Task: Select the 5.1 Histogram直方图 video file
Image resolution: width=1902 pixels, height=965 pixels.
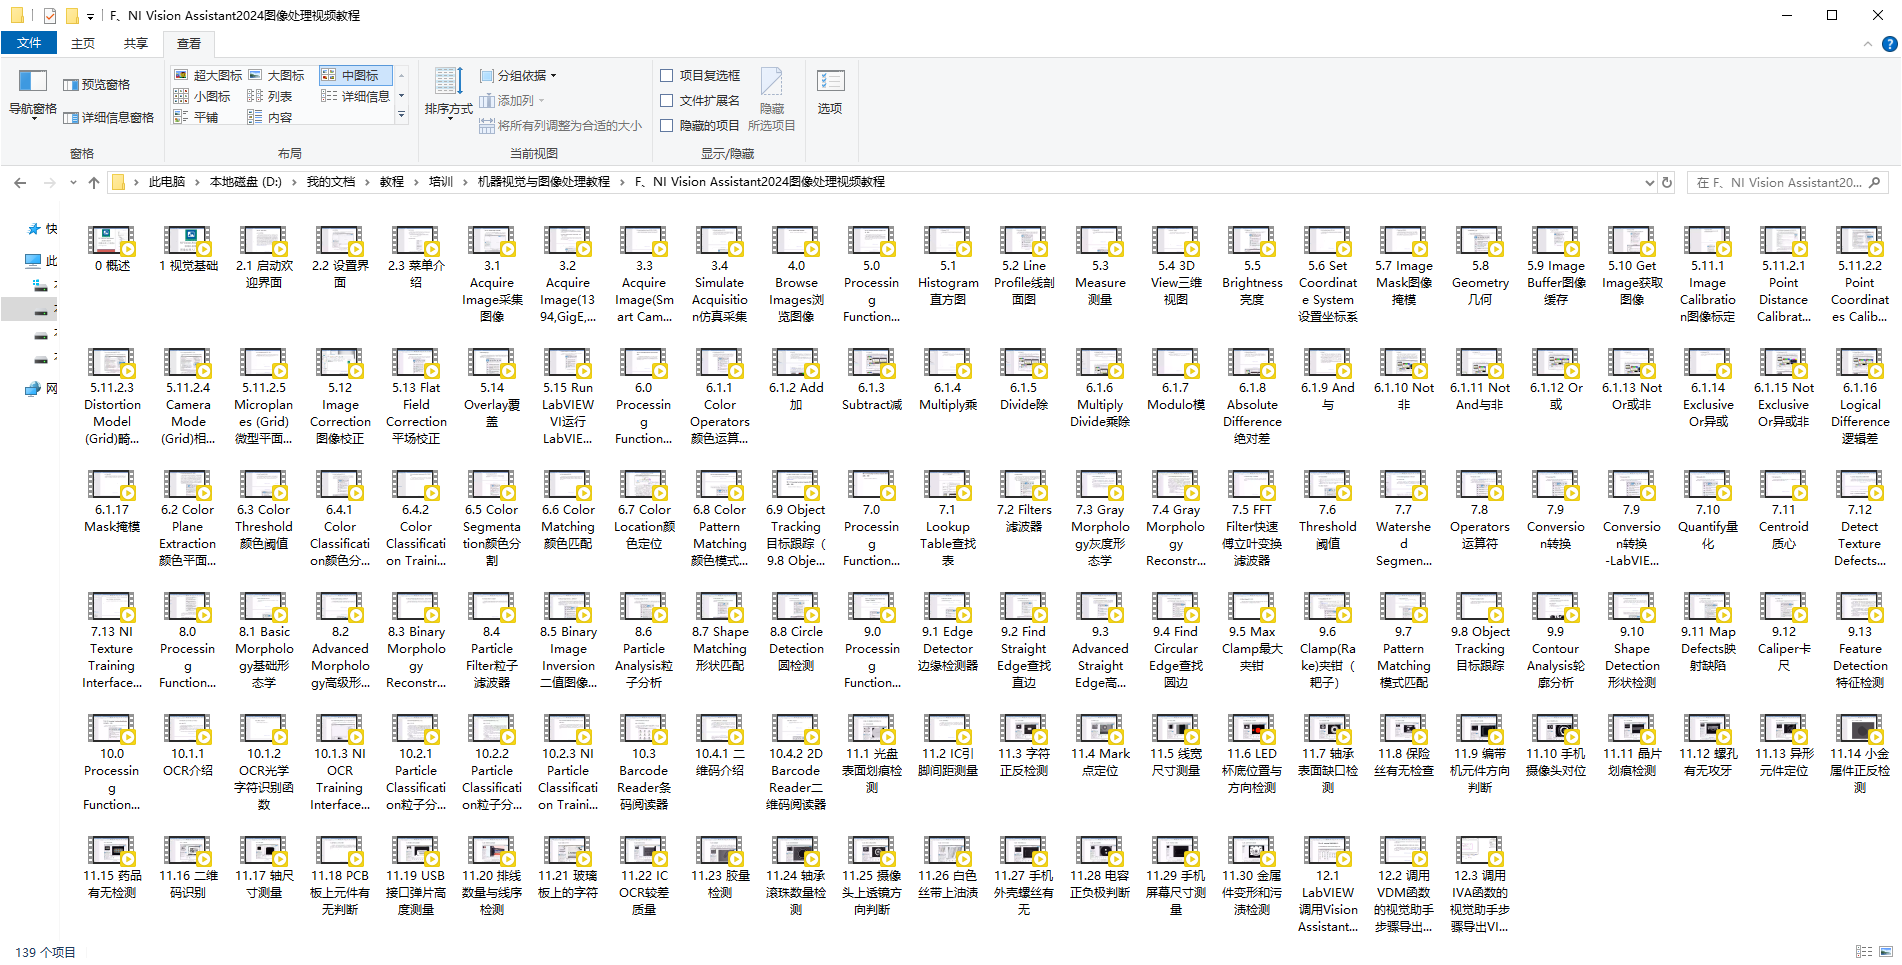Action: point(948,266)
